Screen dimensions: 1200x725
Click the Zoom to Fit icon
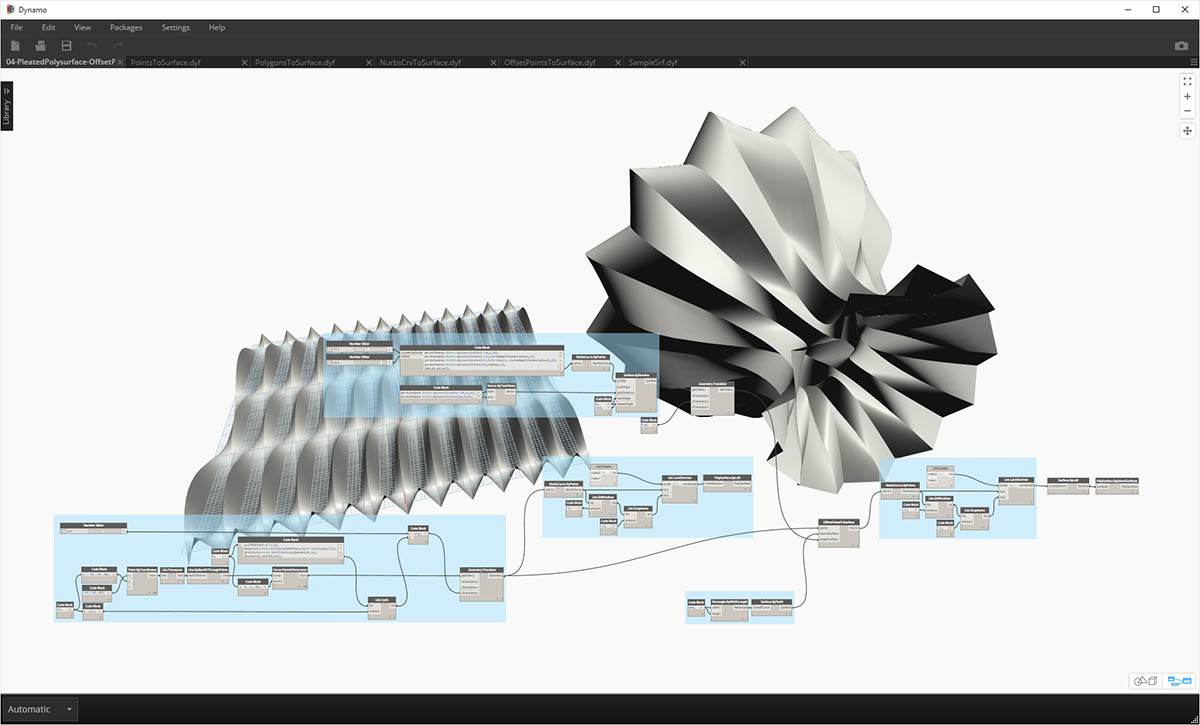point(1187,81)
